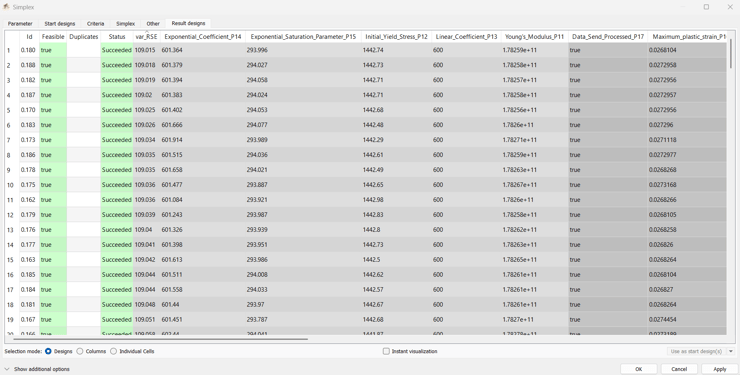
Task: Click the Cancel button
Action: (679, 369)
